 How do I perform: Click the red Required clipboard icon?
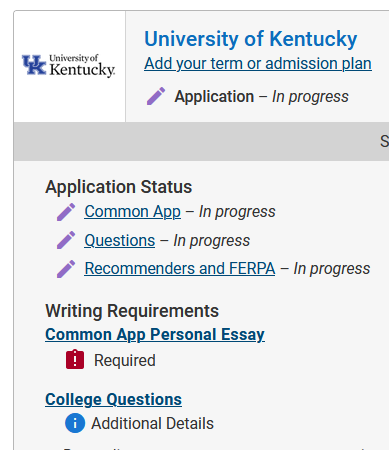[75, 359]
